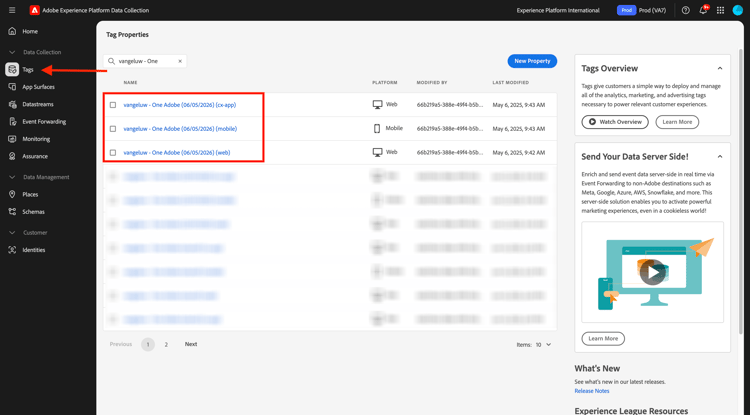The image size is (750, 415).
Task: Open Schemas menu item
Action: pos(33,211)
